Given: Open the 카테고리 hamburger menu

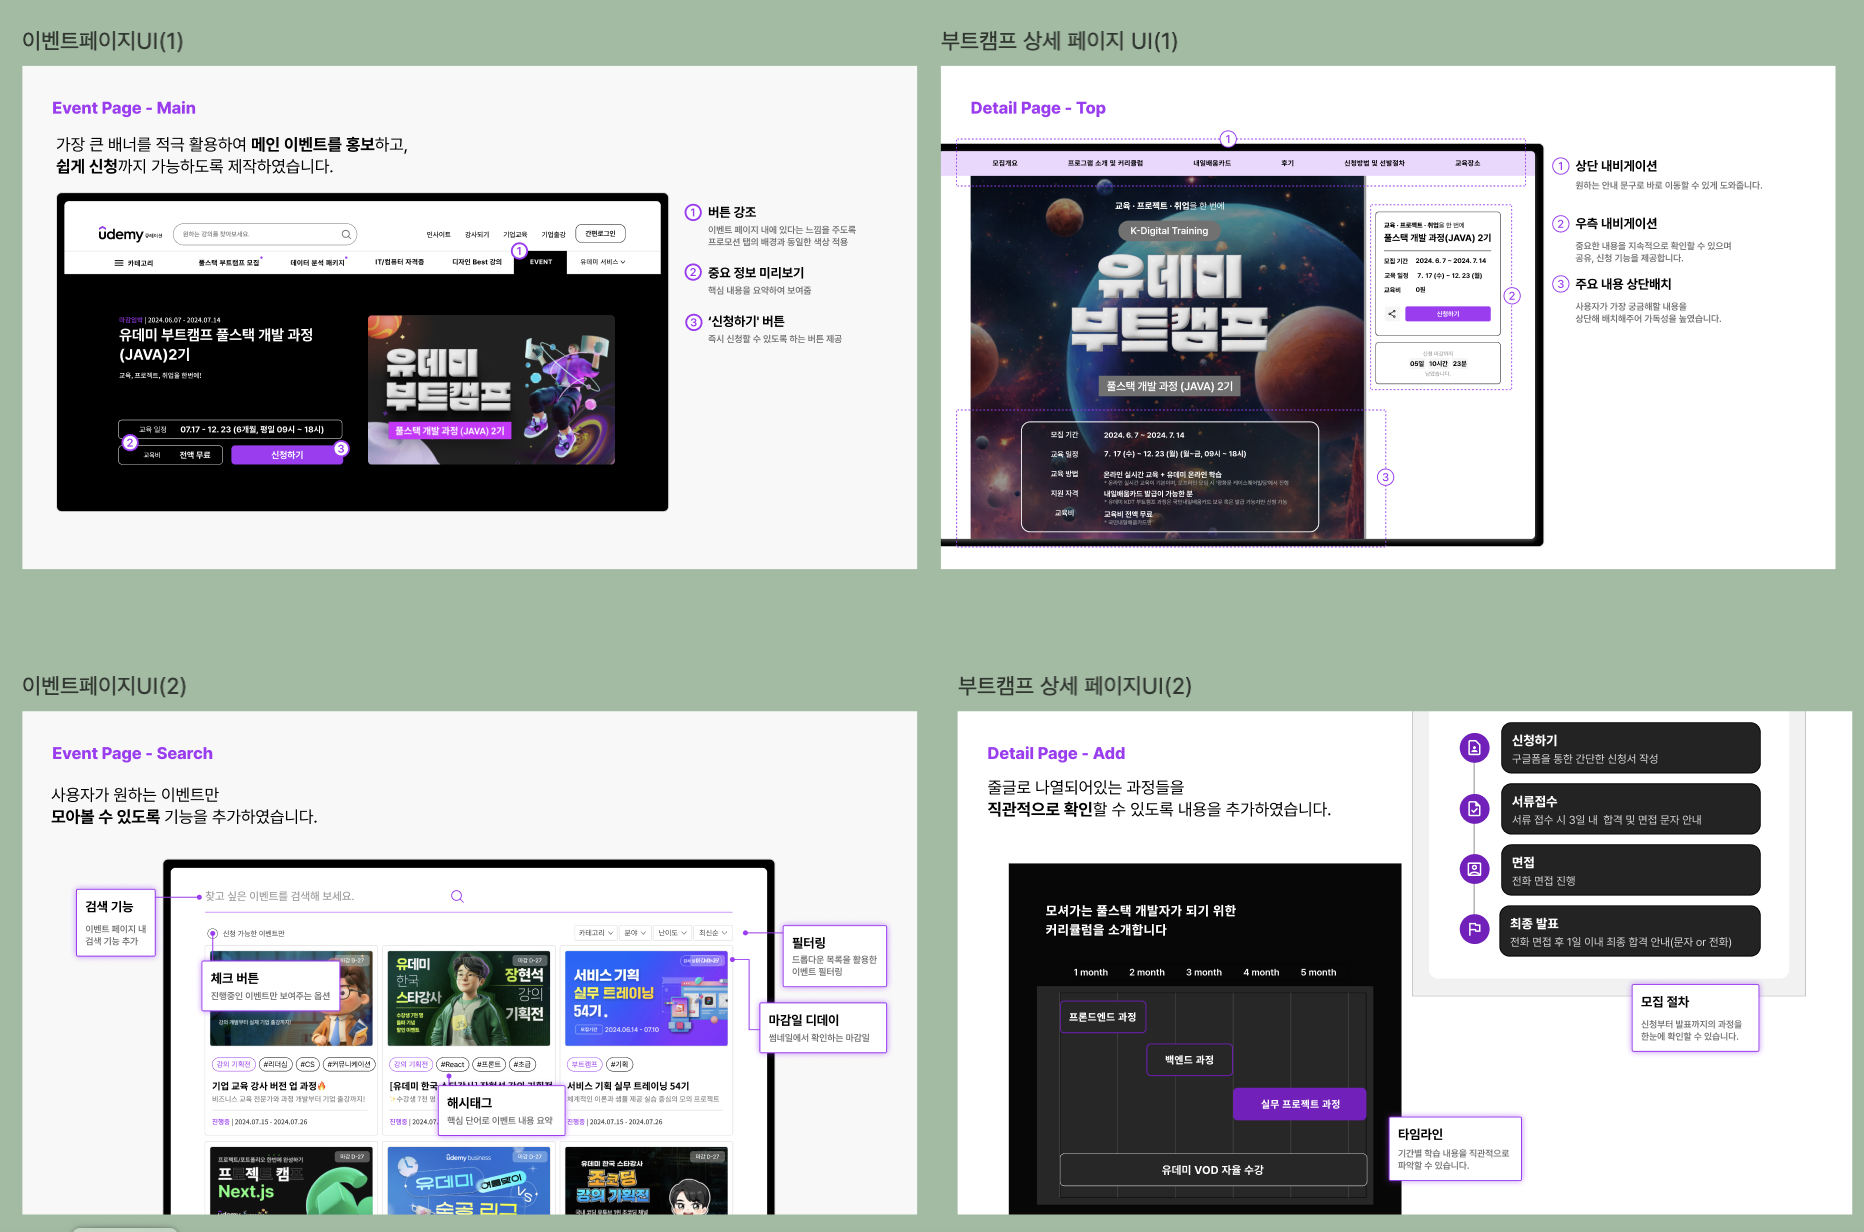Looking at the screenshot, I should click(133, 263).
